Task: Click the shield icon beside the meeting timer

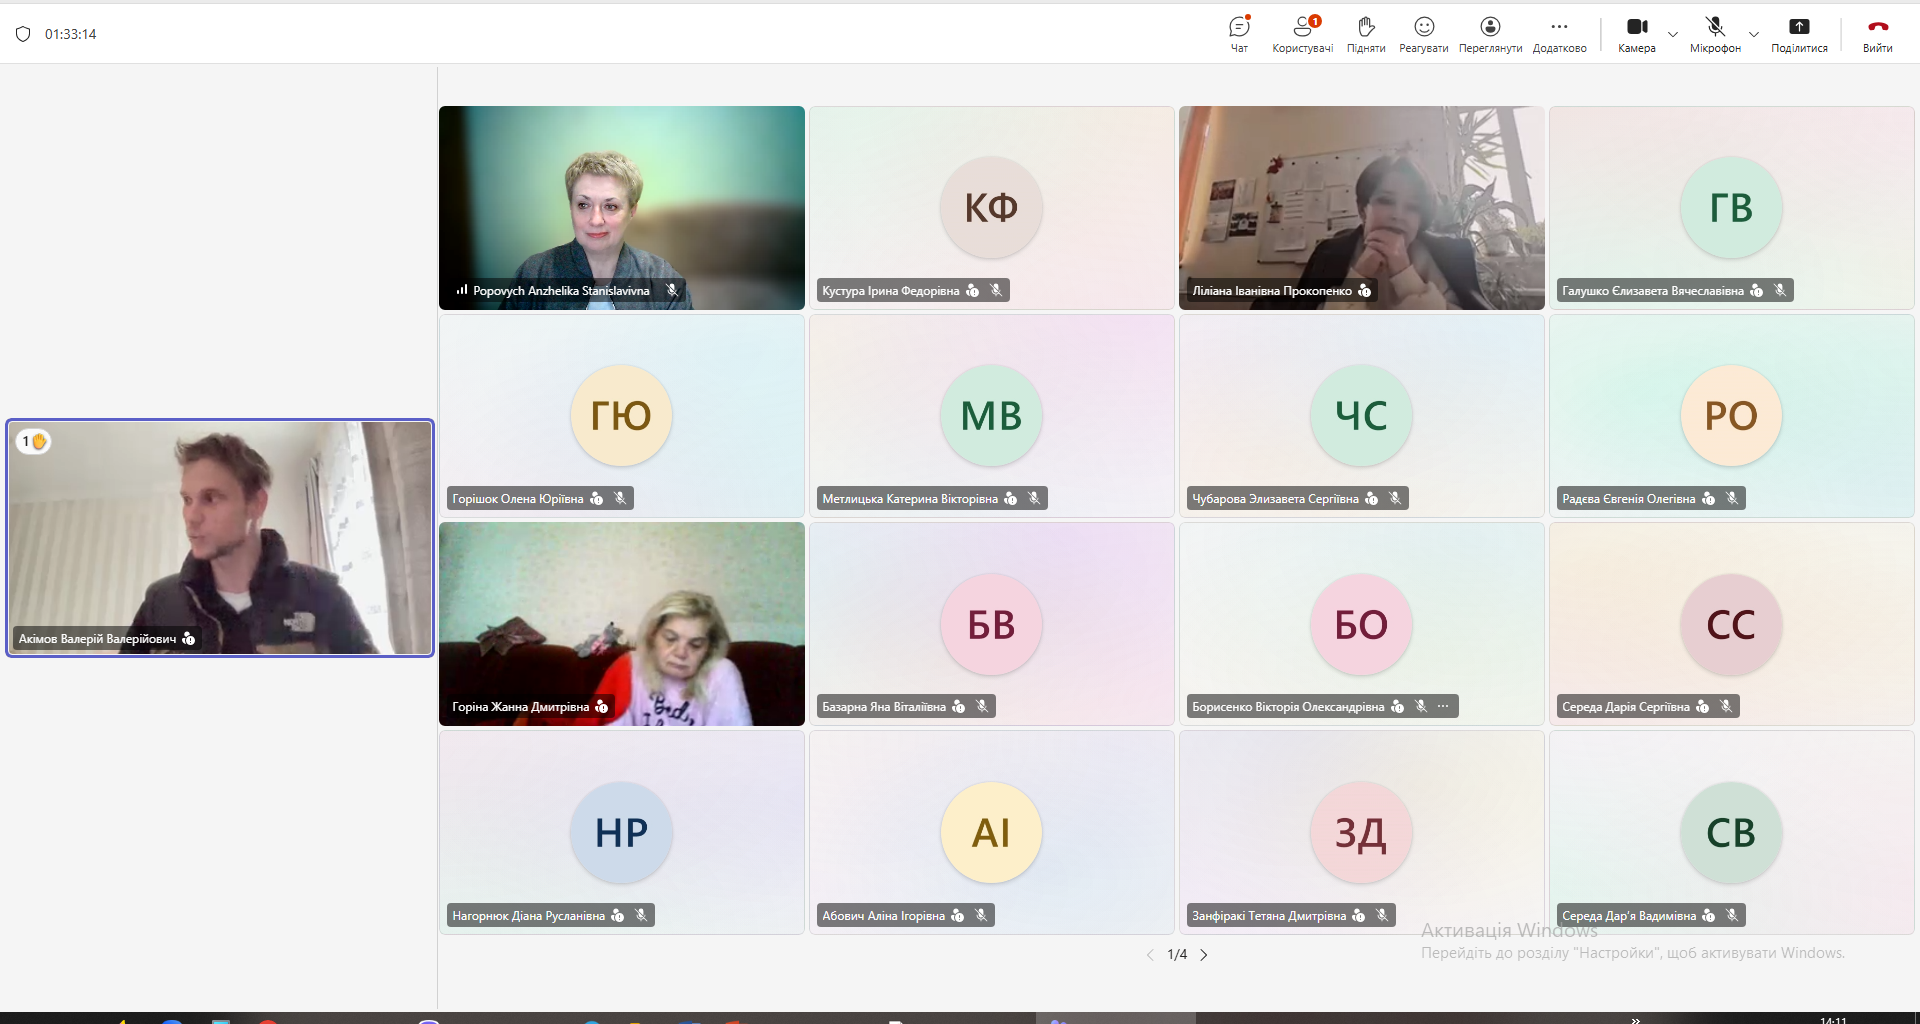Action: coord(23,34)
